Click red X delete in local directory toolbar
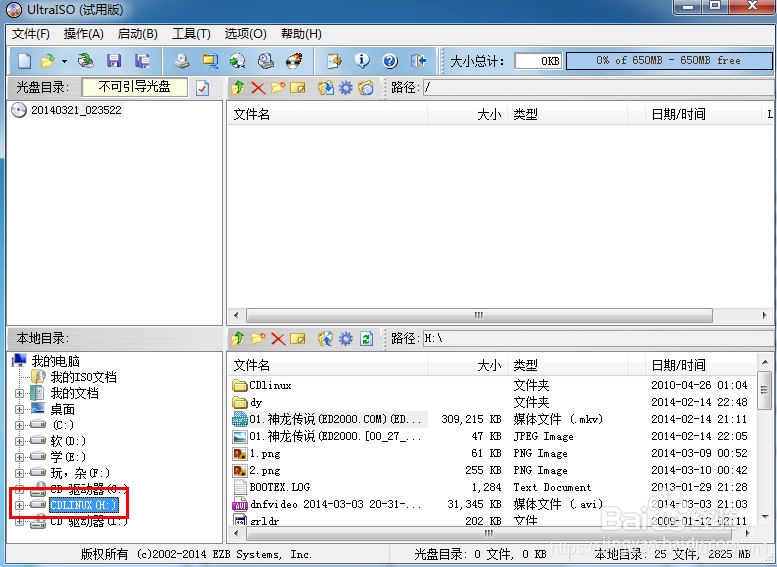This screenshot has width=777, height=567. [x=278, y=339]
